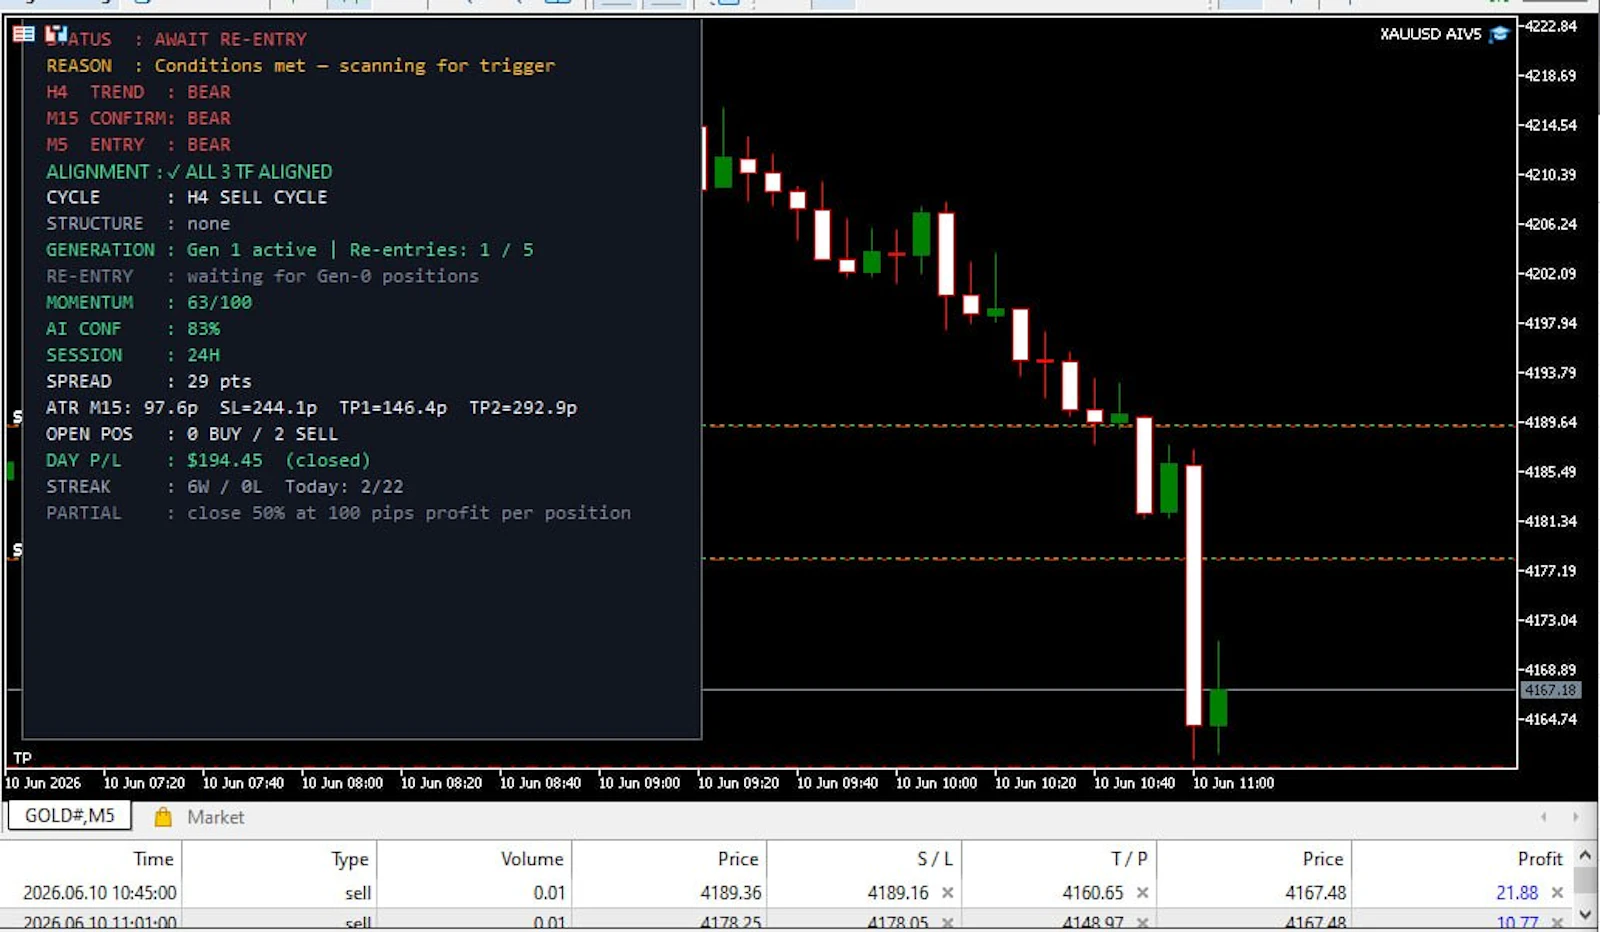Click the 4189.16 stop loss value
Screen dimensions: 1600x932
(x=898, y=892)
